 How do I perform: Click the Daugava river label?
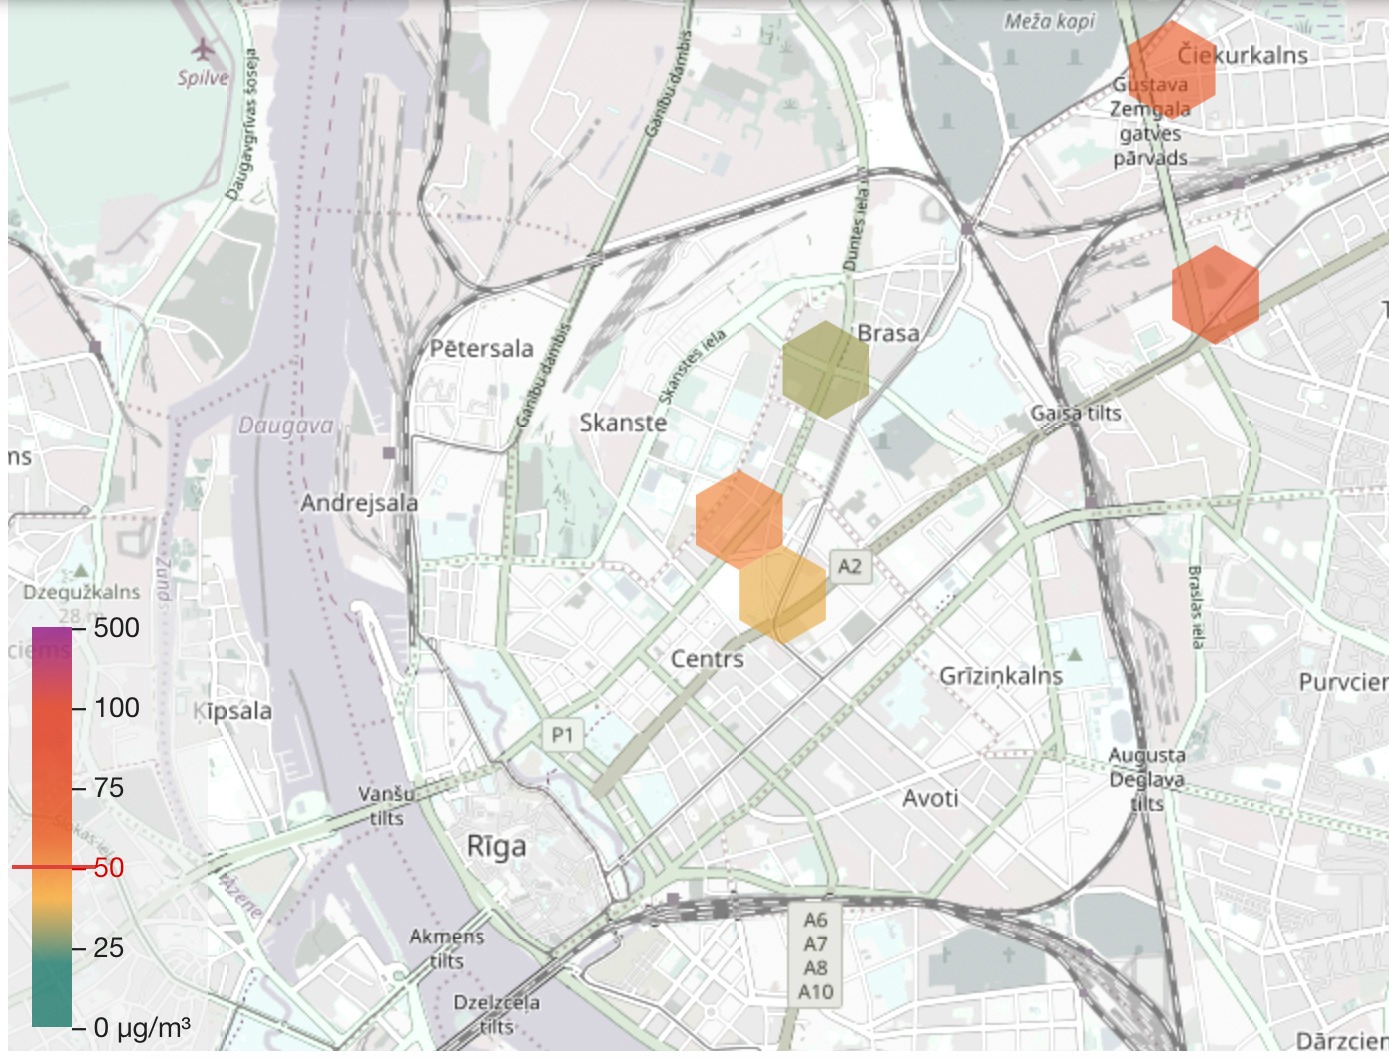click(x=285, y=427)
